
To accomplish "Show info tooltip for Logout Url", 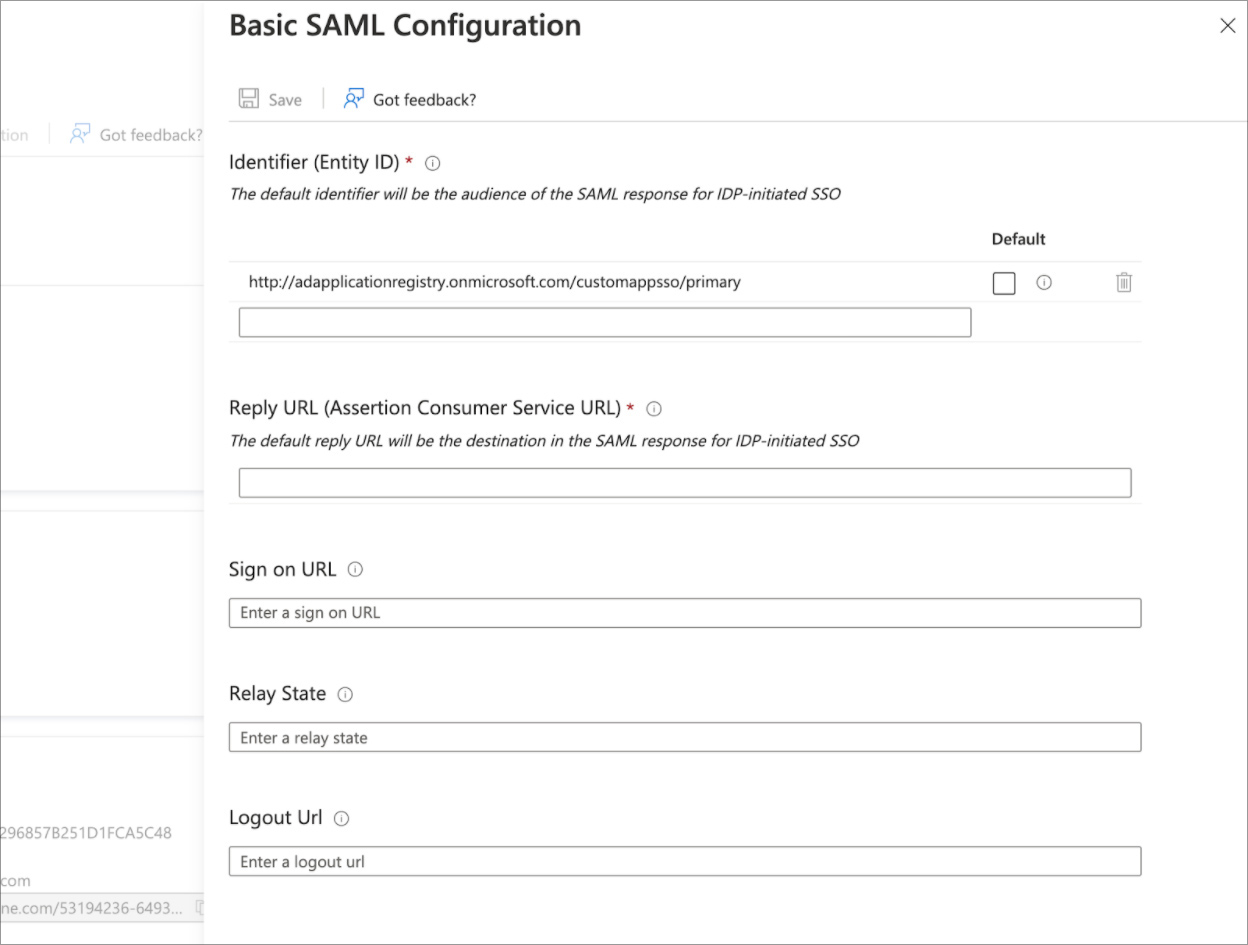I will coord(341,818).
